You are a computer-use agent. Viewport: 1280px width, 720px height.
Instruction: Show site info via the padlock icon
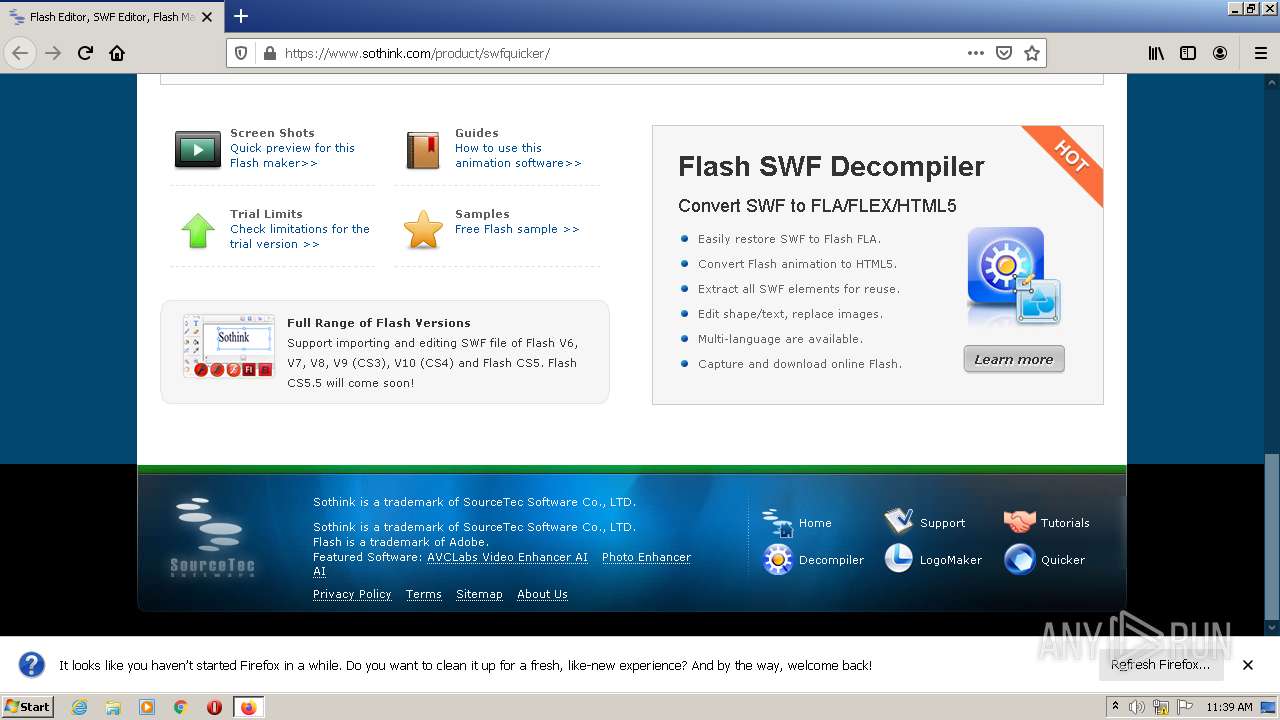(x=269, y=53)
